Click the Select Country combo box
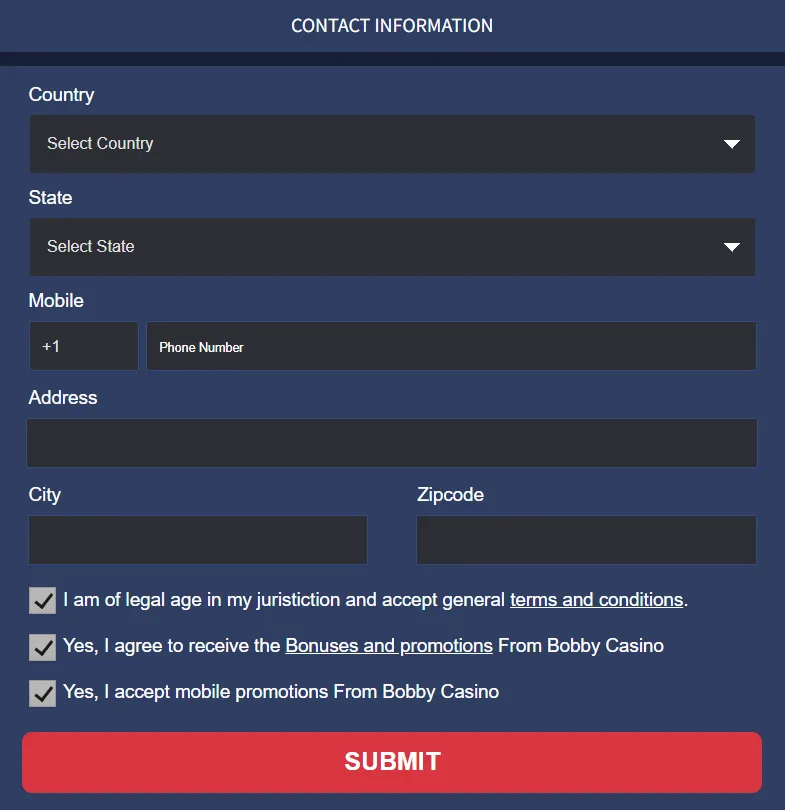This screenshot has width=785, height=810. 392,143
